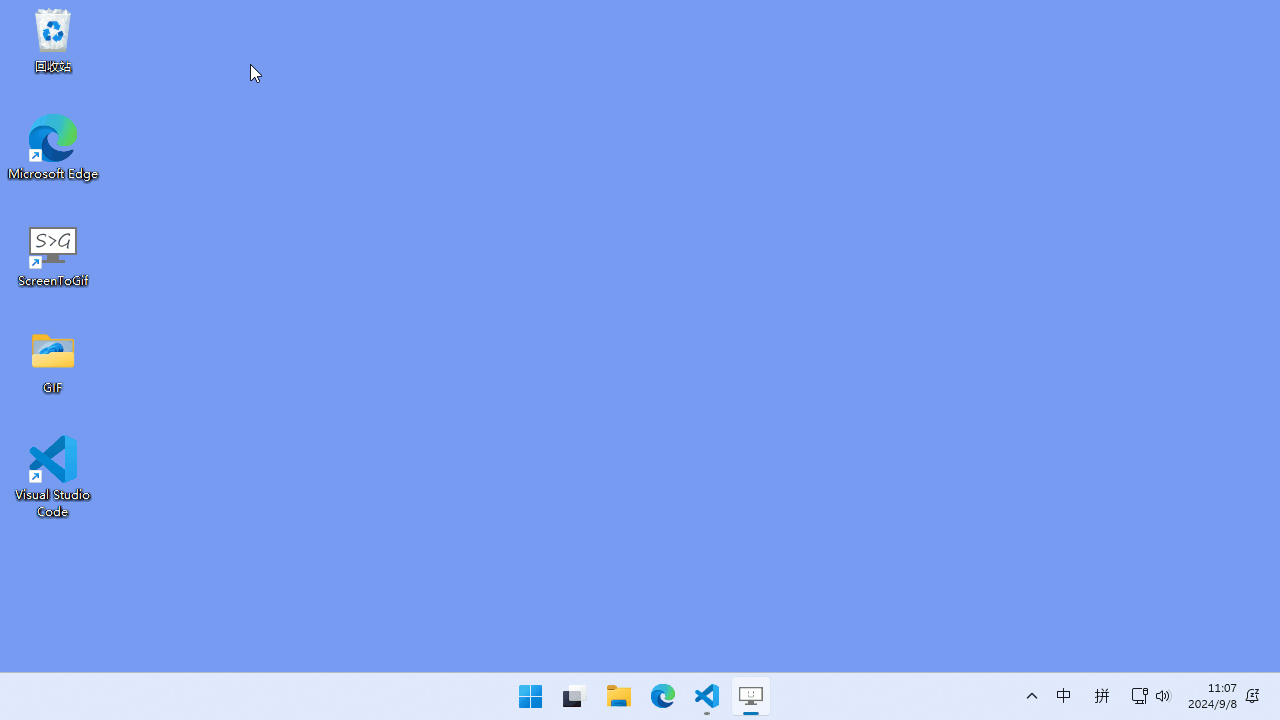Open the network status tray icon
This screenshot has height=720, width=1280.
click(x=1139, y=696)
